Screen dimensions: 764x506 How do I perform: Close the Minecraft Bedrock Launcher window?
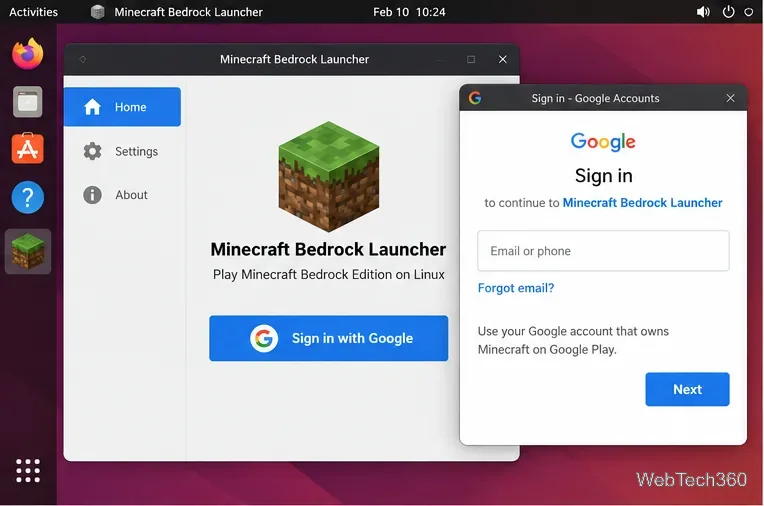(503, 59)
